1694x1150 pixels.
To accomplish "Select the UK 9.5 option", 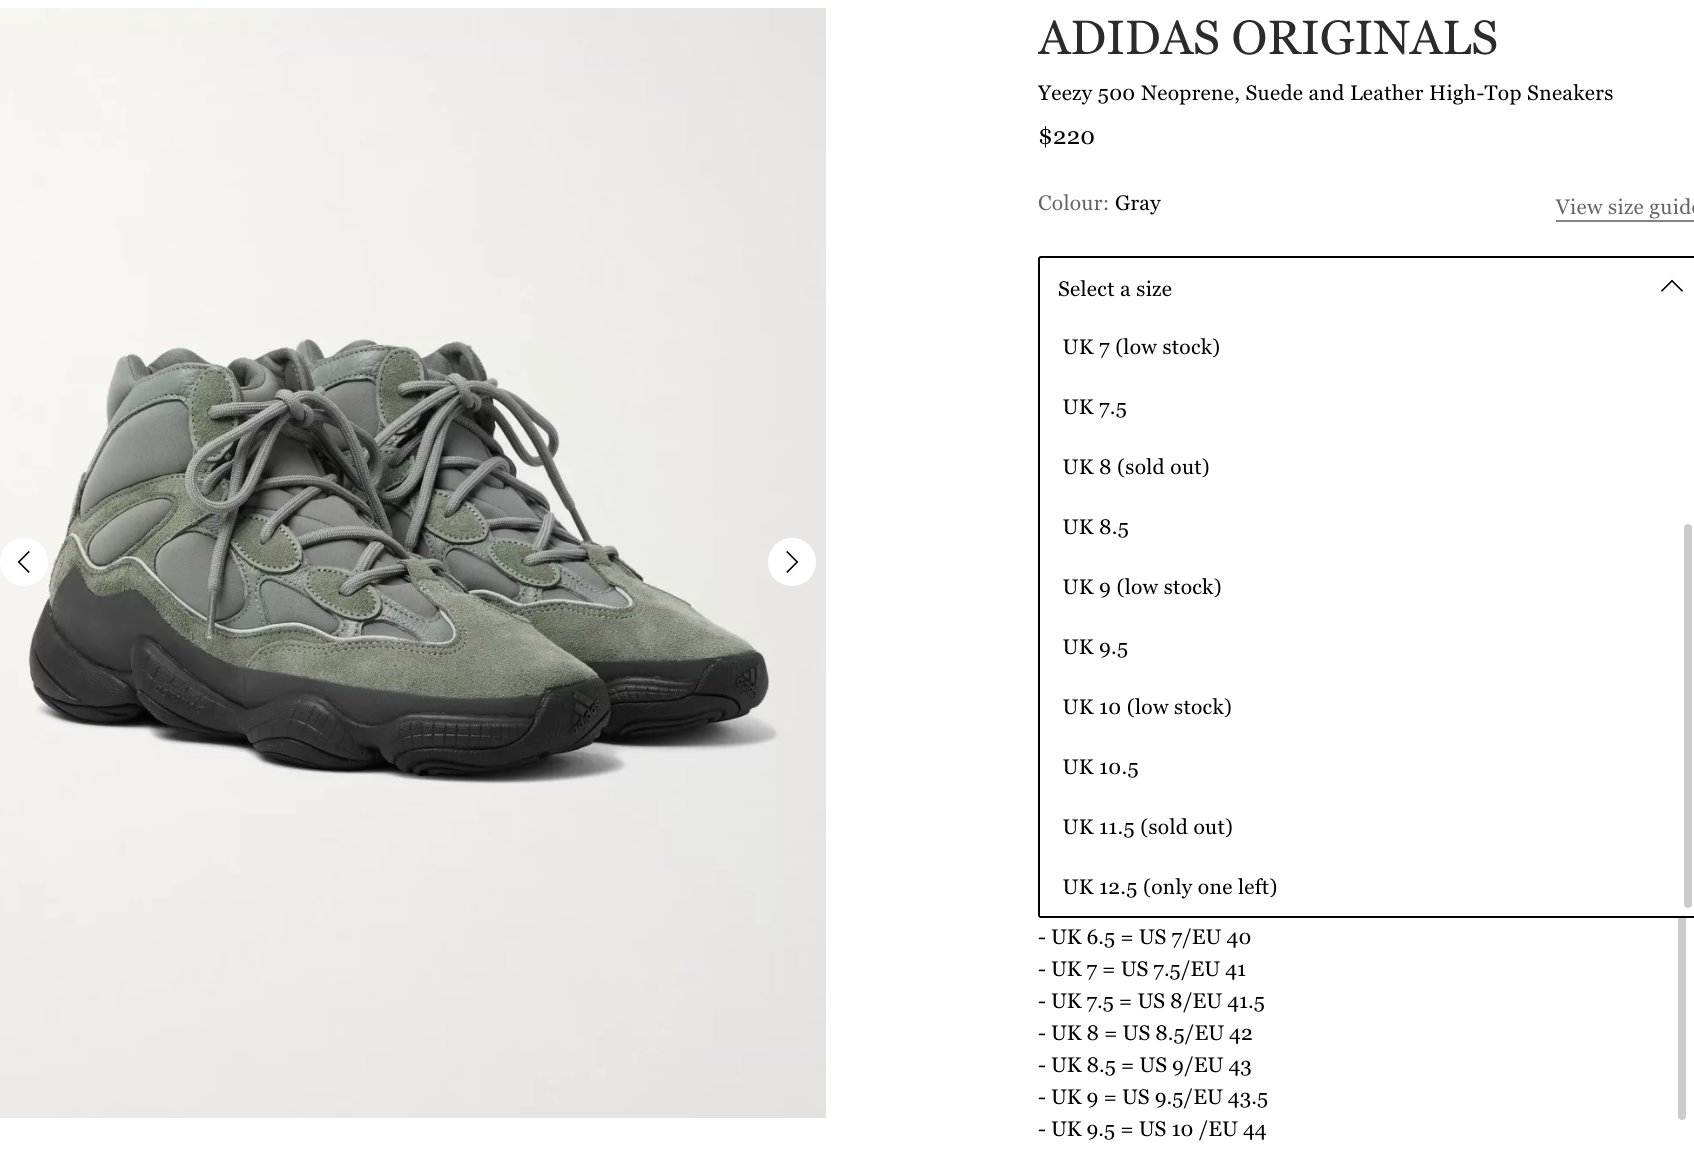I will [x=1362, y=647].
